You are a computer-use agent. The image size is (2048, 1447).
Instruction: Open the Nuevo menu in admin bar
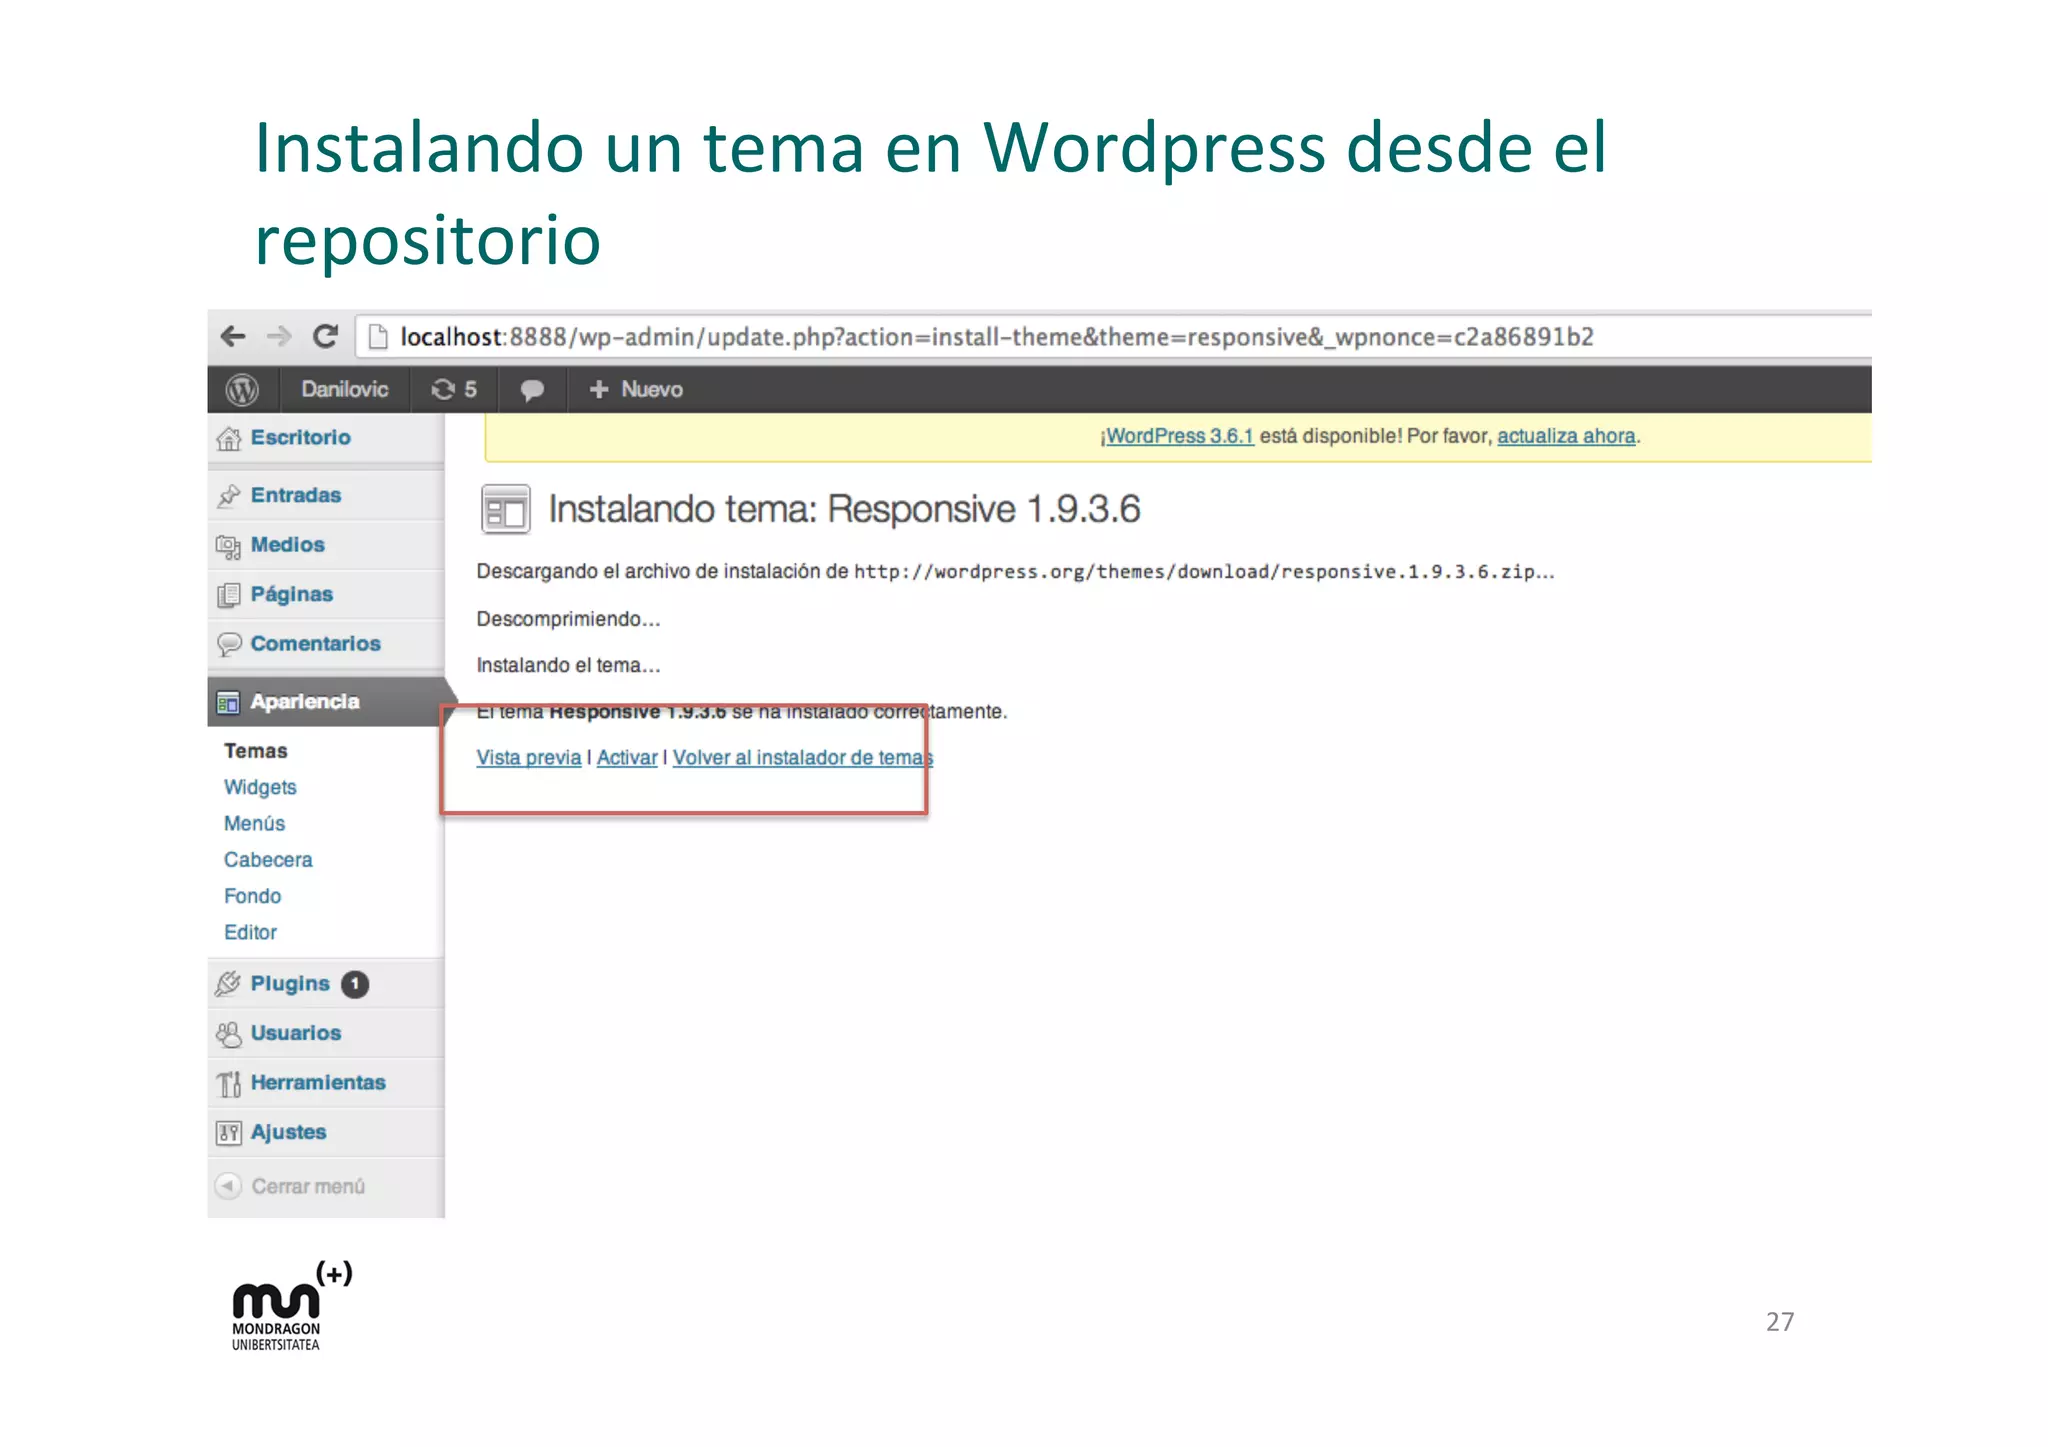pos(636,390)
